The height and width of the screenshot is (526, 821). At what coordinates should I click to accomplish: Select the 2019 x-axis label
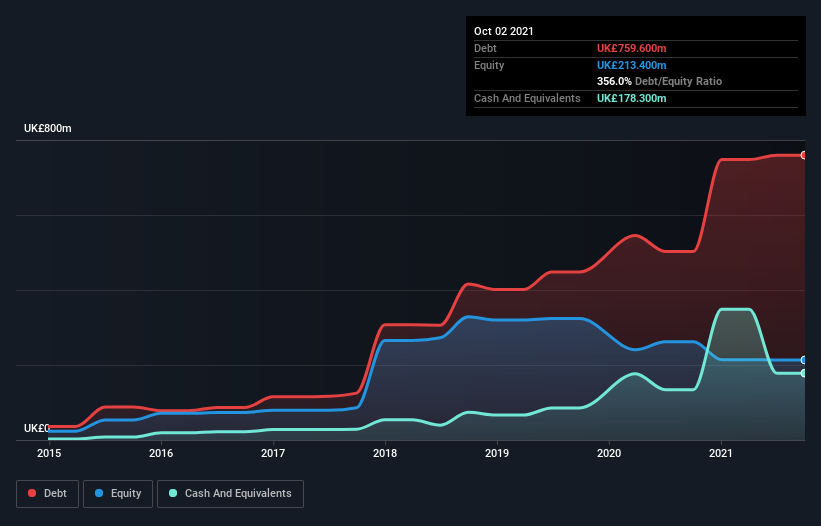(497, 453)
